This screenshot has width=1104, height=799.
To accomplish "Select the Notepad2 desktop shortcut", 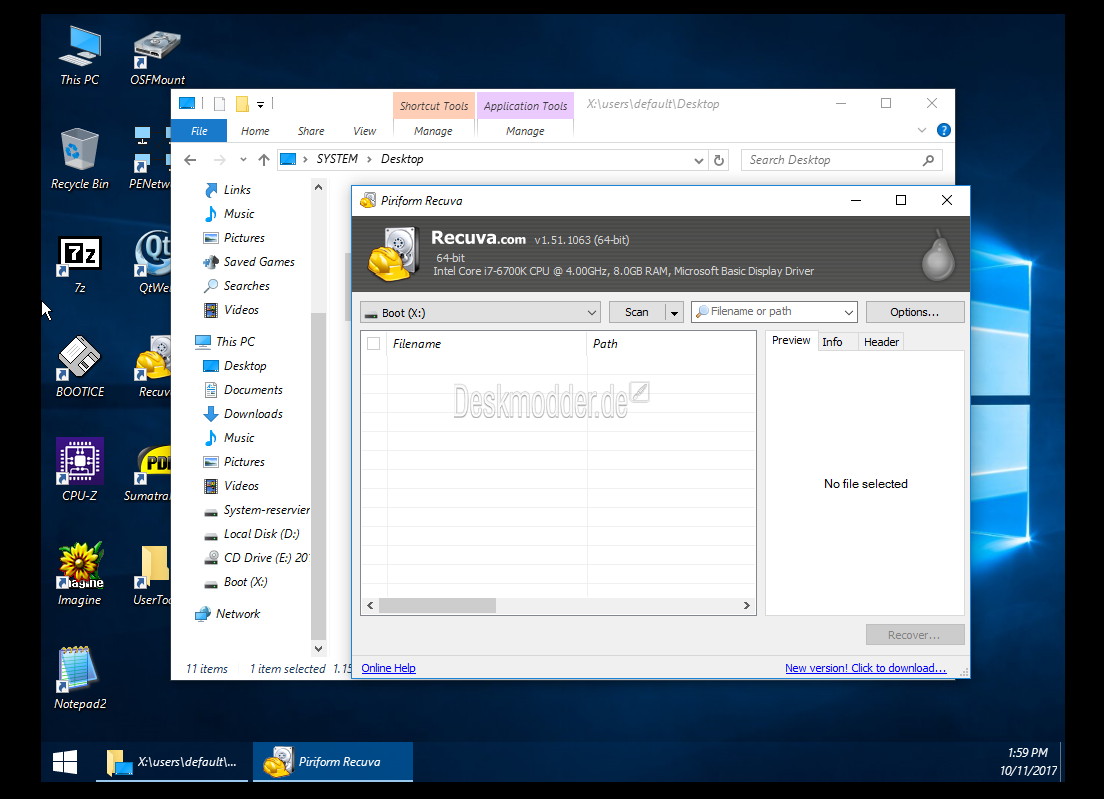I will 80,678.
